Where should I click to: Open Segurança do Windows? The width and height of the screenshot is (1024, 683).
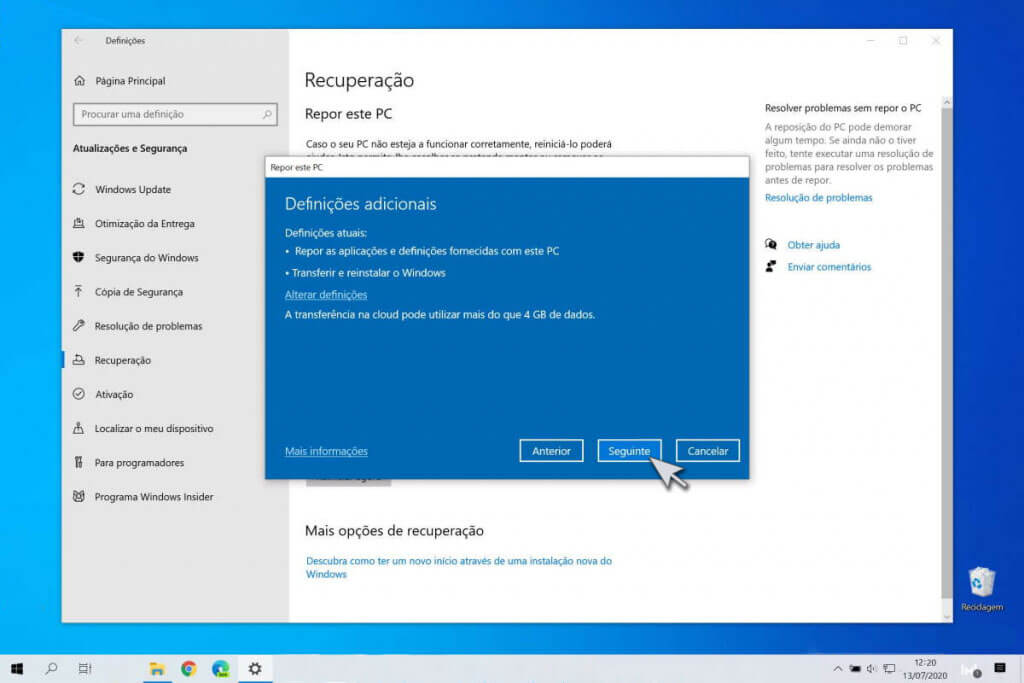pyautogui.click(x=146, y=258)
